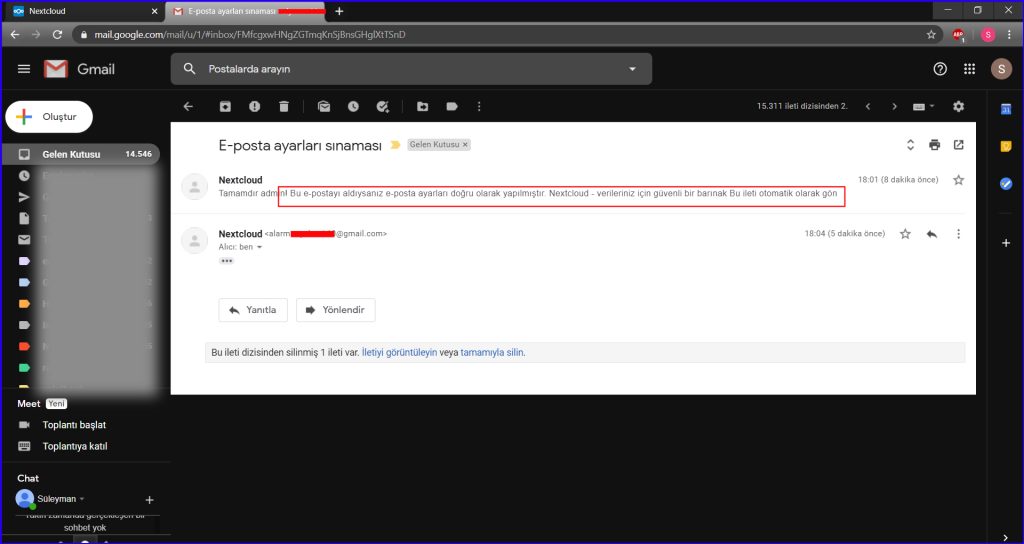Remove the Gelen Kutusu label
Image resolution: width=1024 pixels, height=544 pixels.
pyautogui.click(x=466, y=145)
